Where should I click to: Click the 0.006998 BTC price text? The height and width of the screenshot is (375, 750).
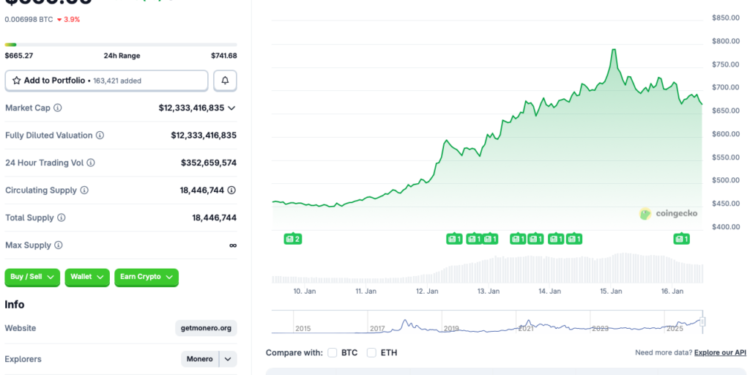[x=29, y=20]
